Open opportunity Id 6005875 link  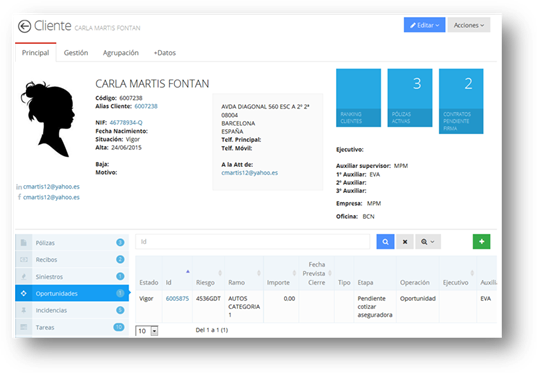pyautogui.click(x=177, y=298)
